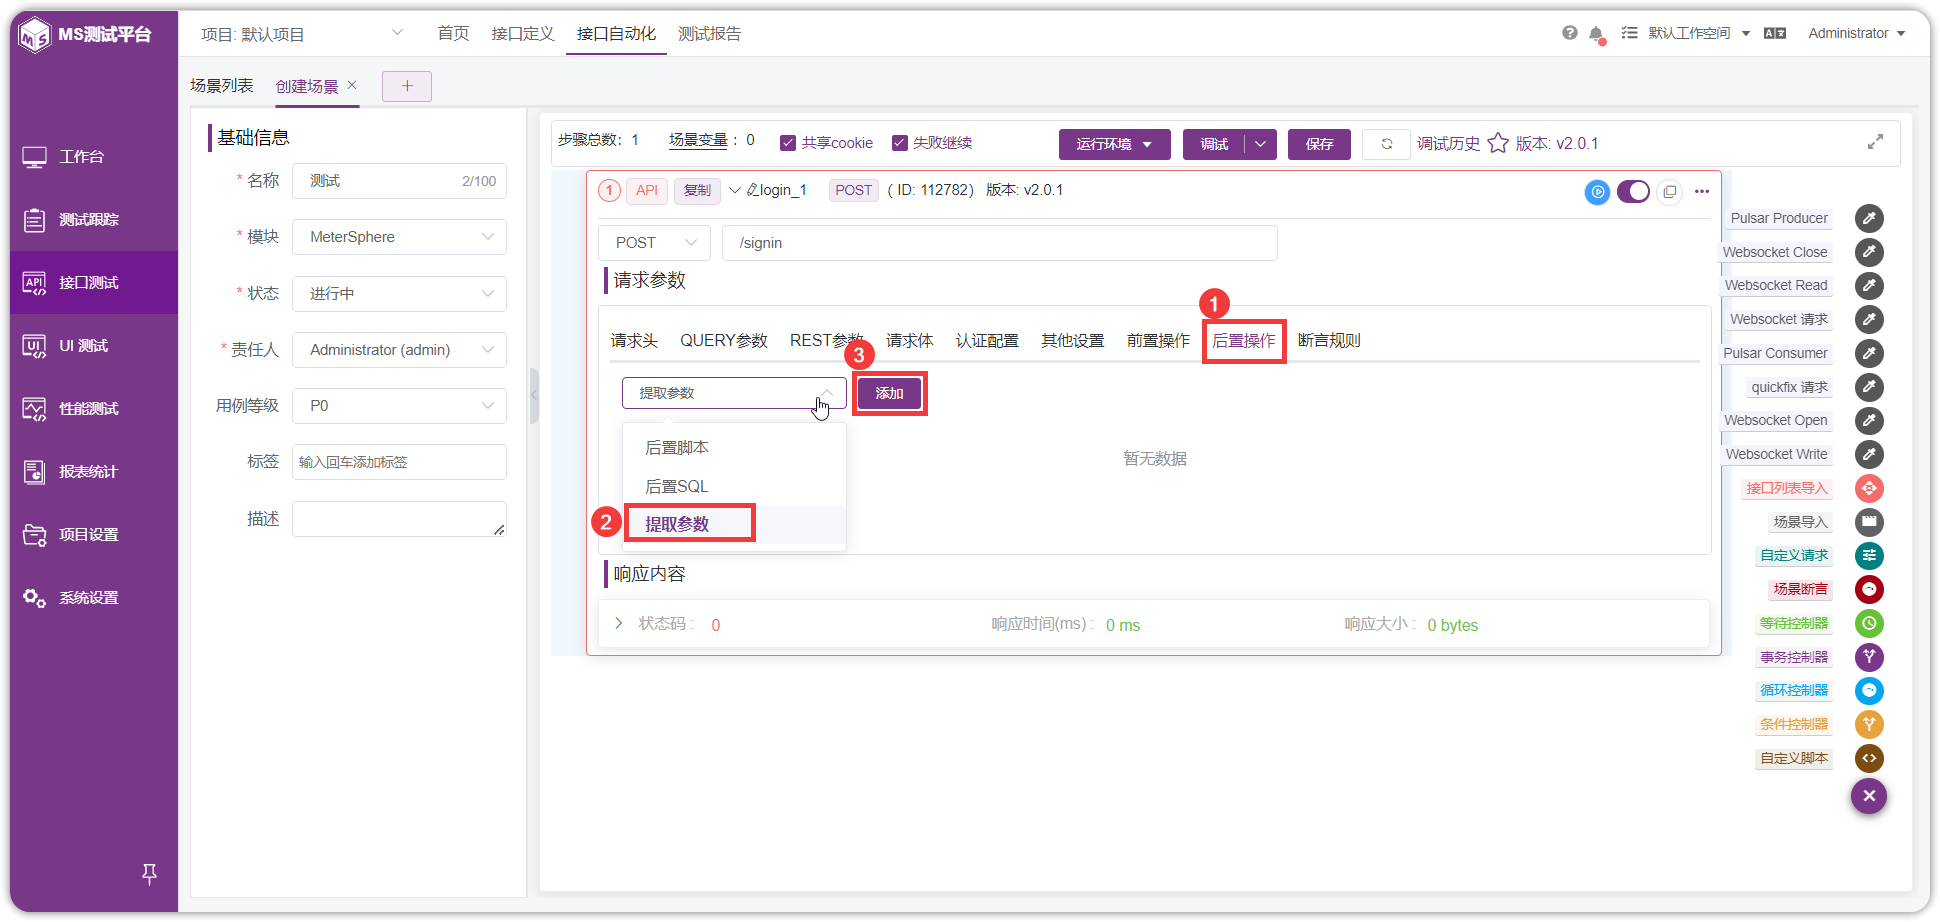Run the login_1 step with play icon

(x=1598, y=192)
